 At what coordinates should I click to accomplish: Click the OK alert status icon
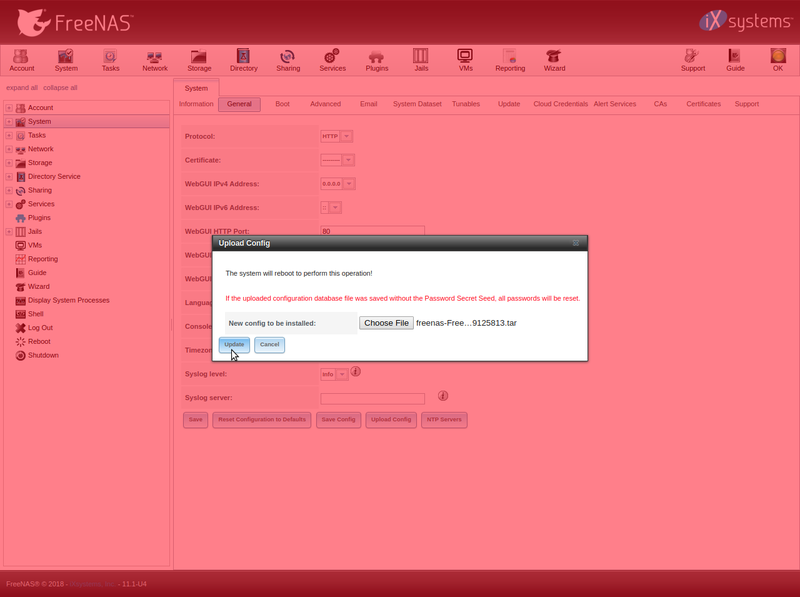click(778, 60)
